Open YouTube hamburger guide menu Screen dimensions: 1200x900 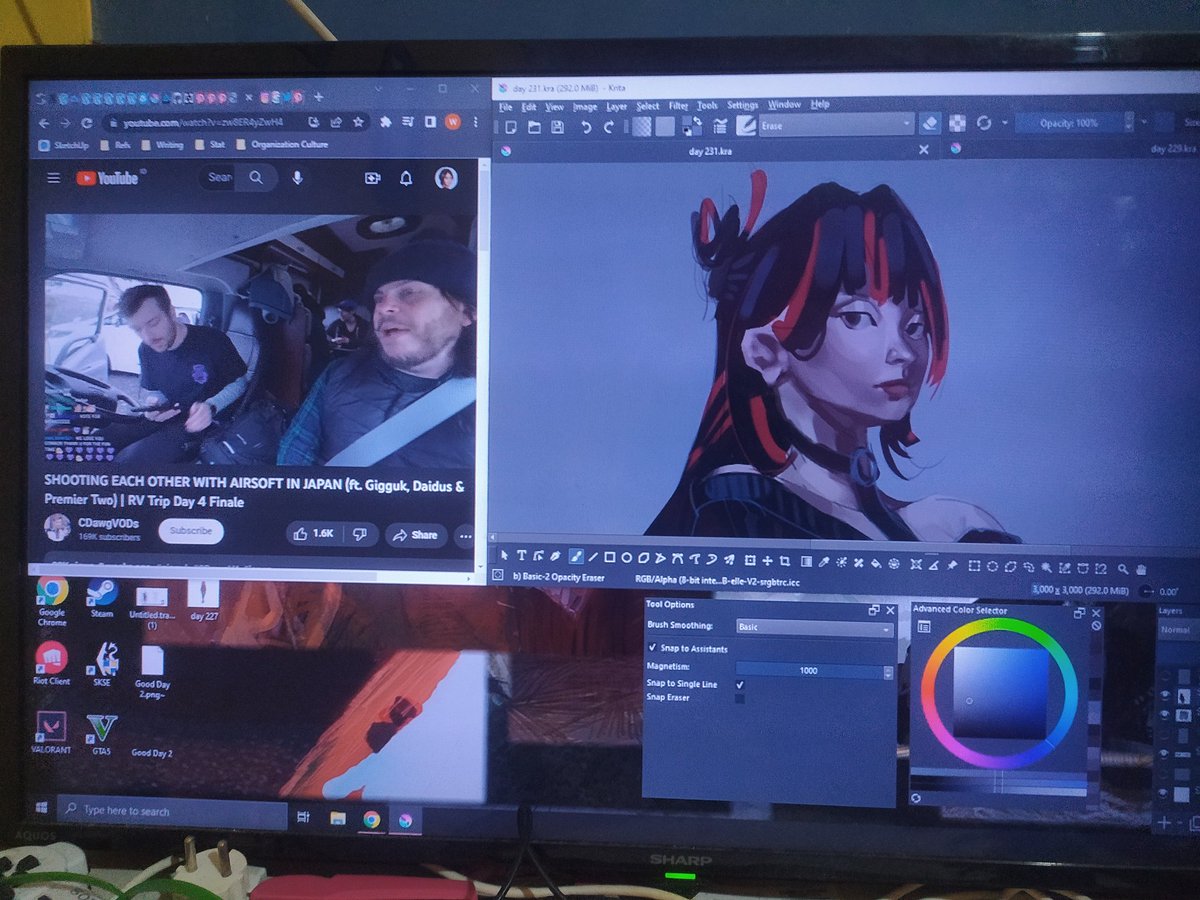tap(53, 178)
